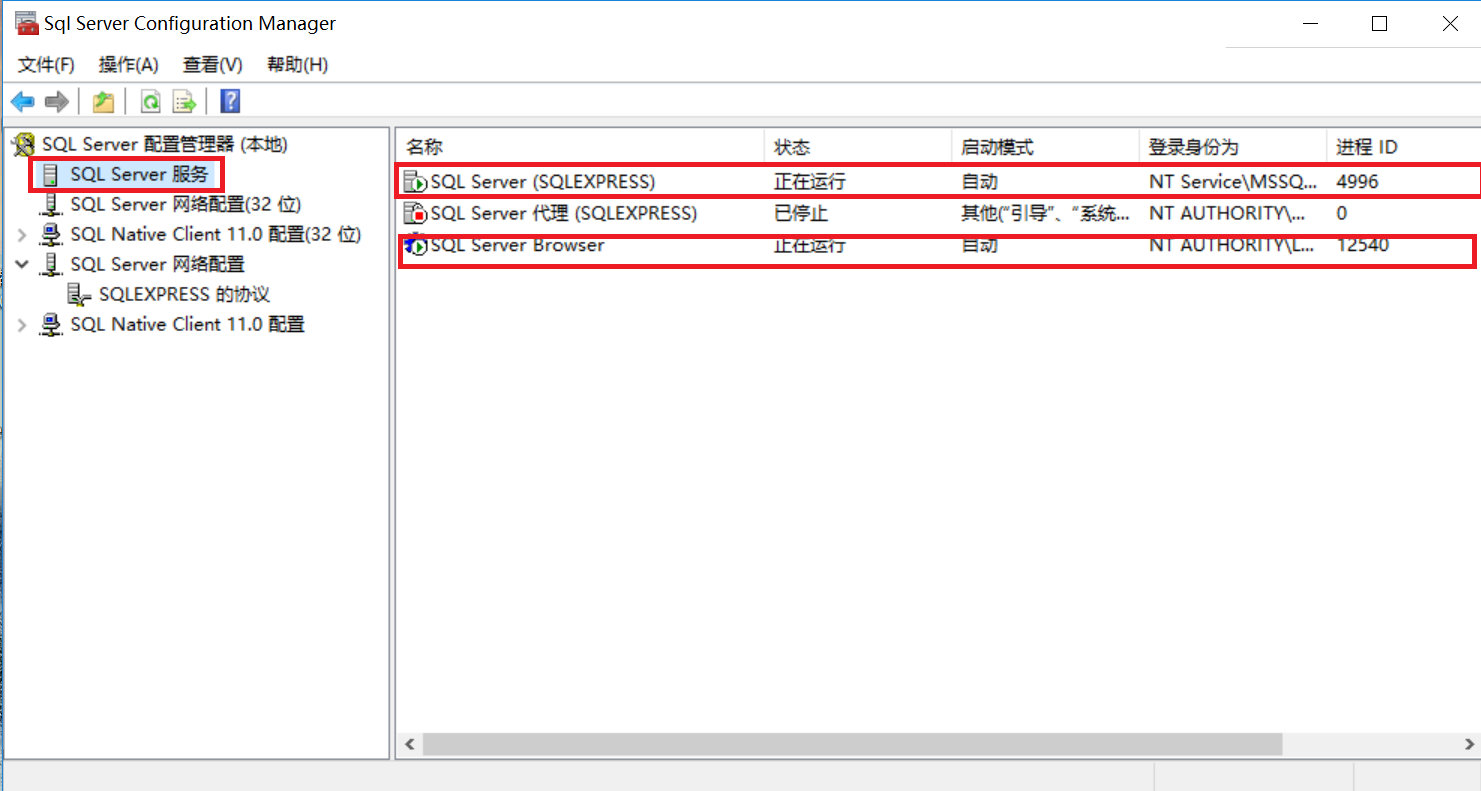Select the SQL Server 网络配置 tree item
This screenshot has width=1481, height=791.
(157, 265)
